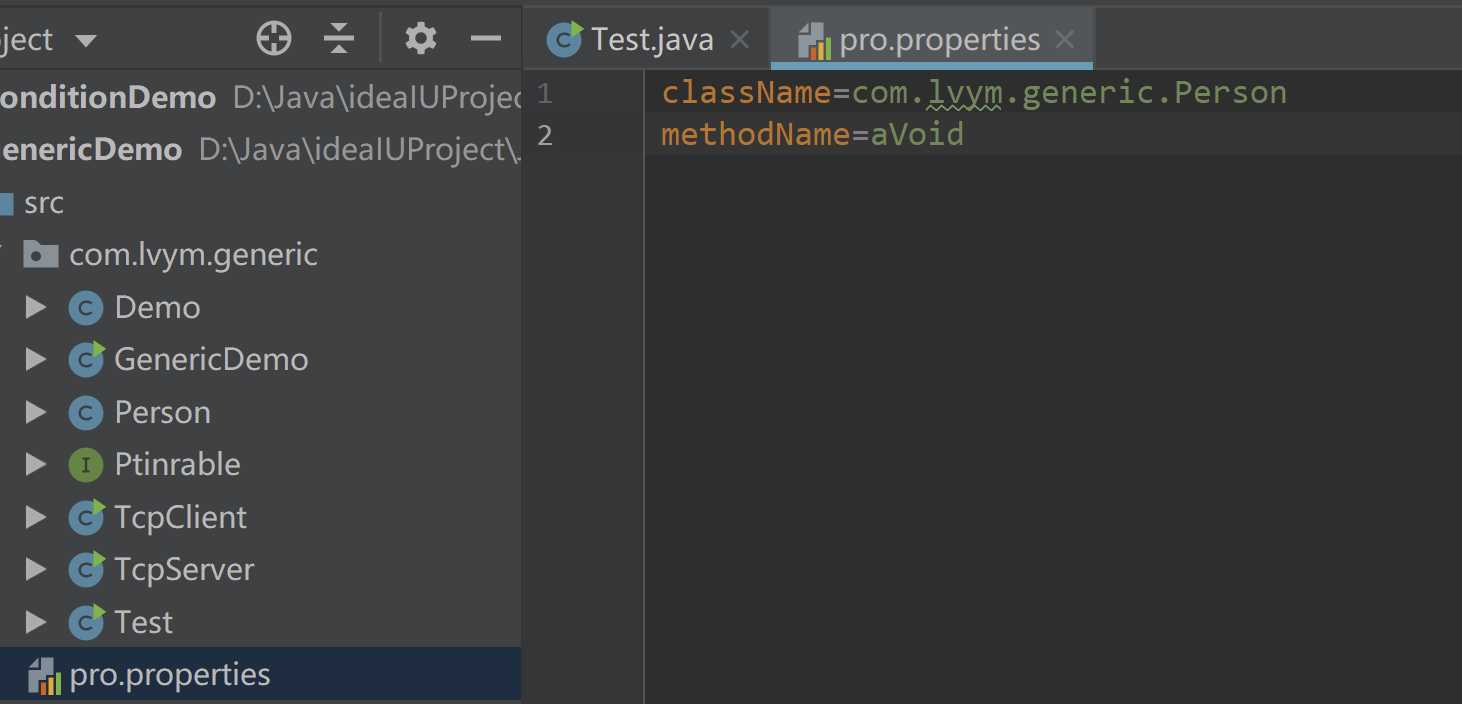Select pro.properties file in tree
The height and width of the screenshot is (704, 1462).
pyautogui.click(x=260, y=674)
